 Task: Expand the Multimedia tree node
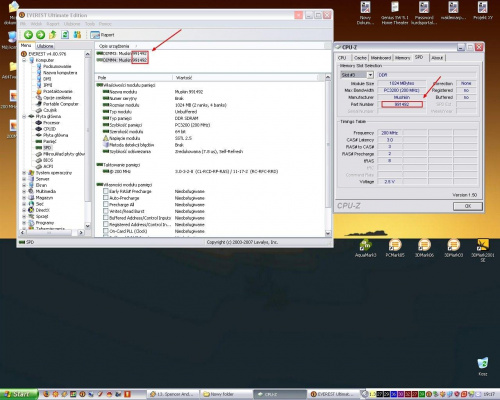coord(24,191)
